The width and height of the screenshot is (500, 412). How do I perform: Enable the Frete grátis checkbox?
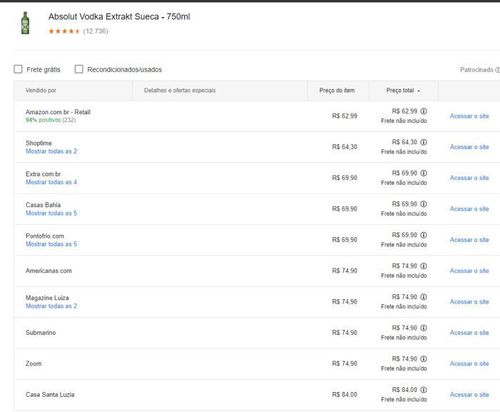(x=18, y=69)
